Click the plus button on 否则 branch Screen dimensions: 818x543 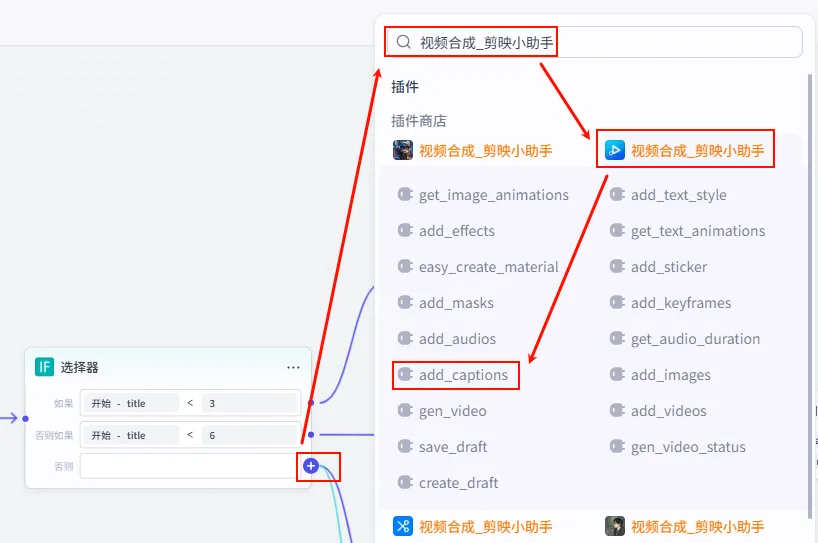tap(311, 466)
